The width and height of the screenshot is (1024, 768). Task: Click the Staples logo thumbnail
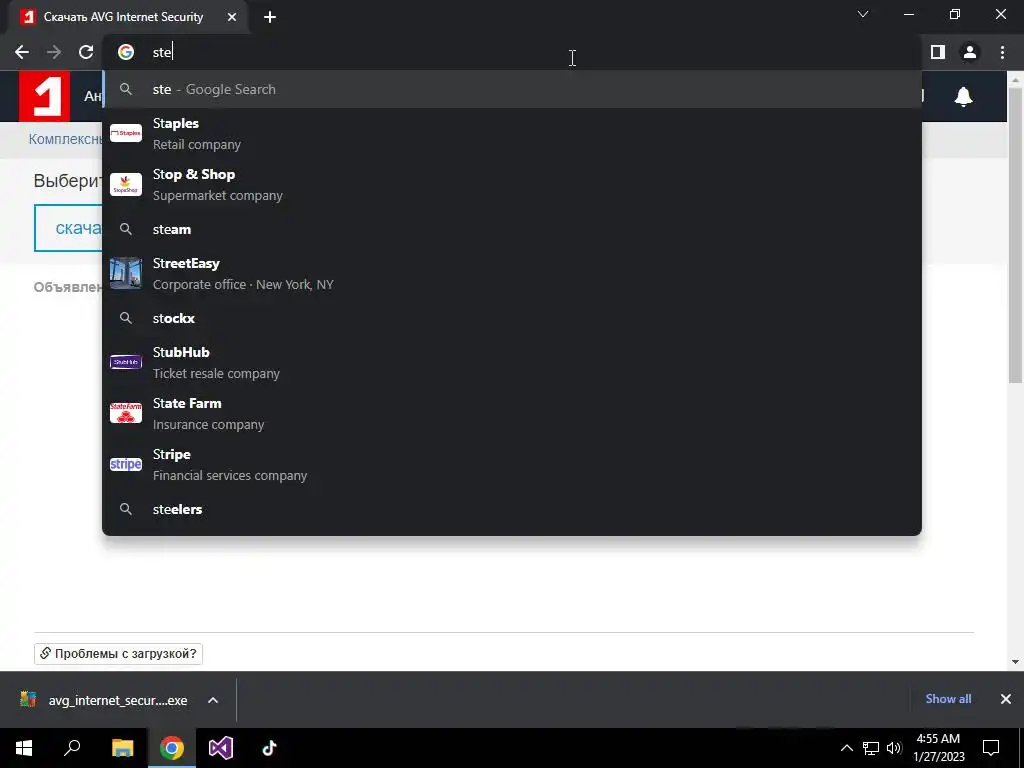coord(126,133)
